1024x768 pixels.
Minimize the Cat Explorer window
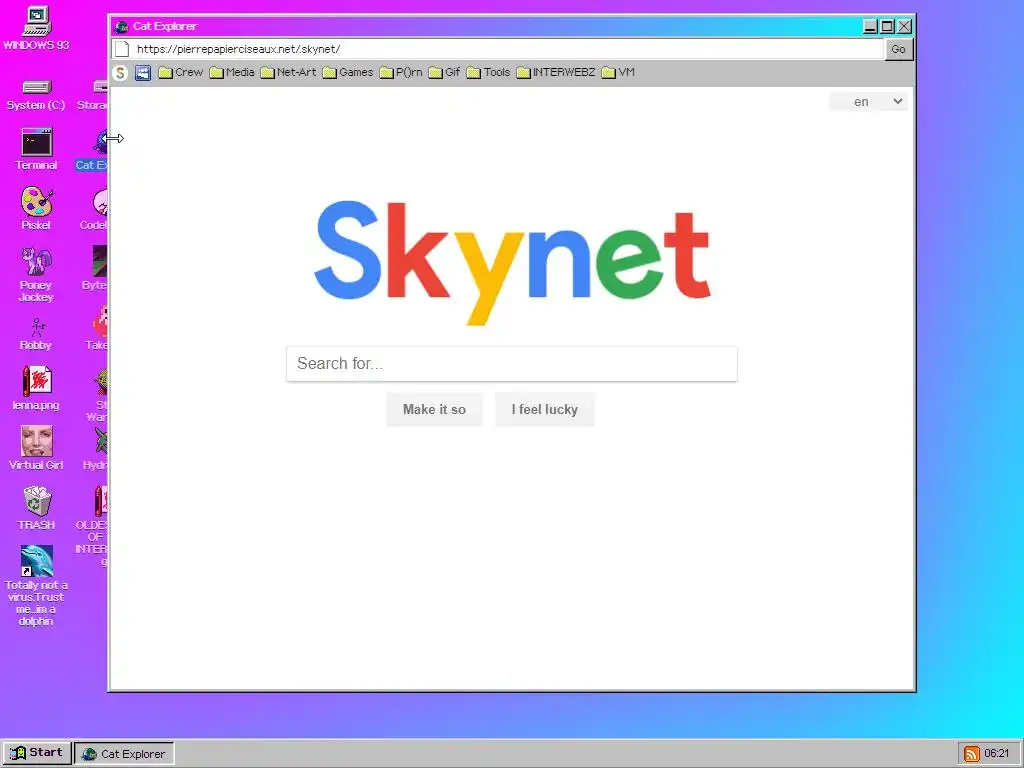point(870,26)
